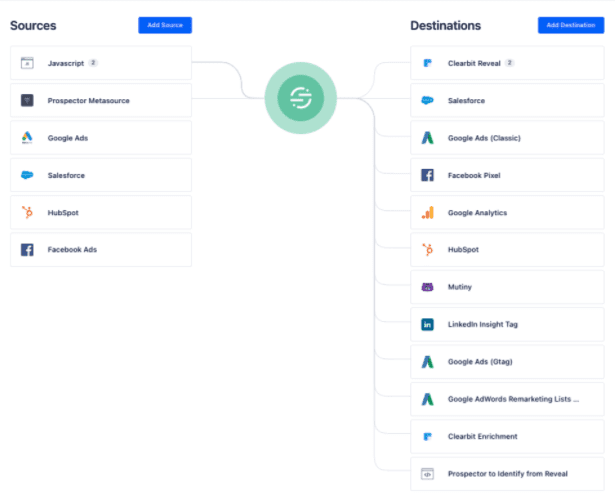Click the Facebook Pixel icon
Viewport: 615px width, 500px height.
pos(428,175)
